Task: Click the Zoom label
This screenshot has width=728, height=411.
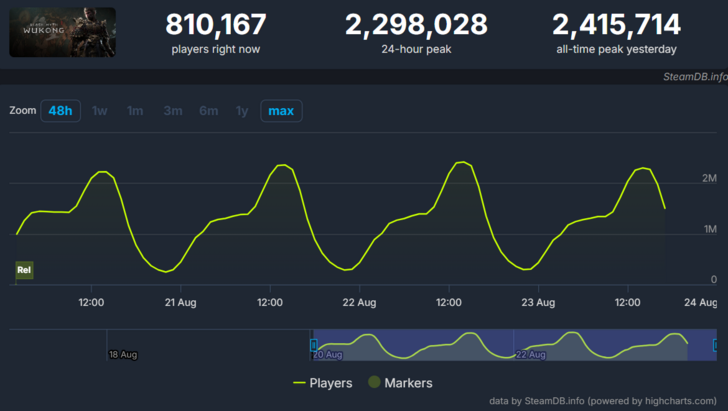Action: tap(23, 111)
